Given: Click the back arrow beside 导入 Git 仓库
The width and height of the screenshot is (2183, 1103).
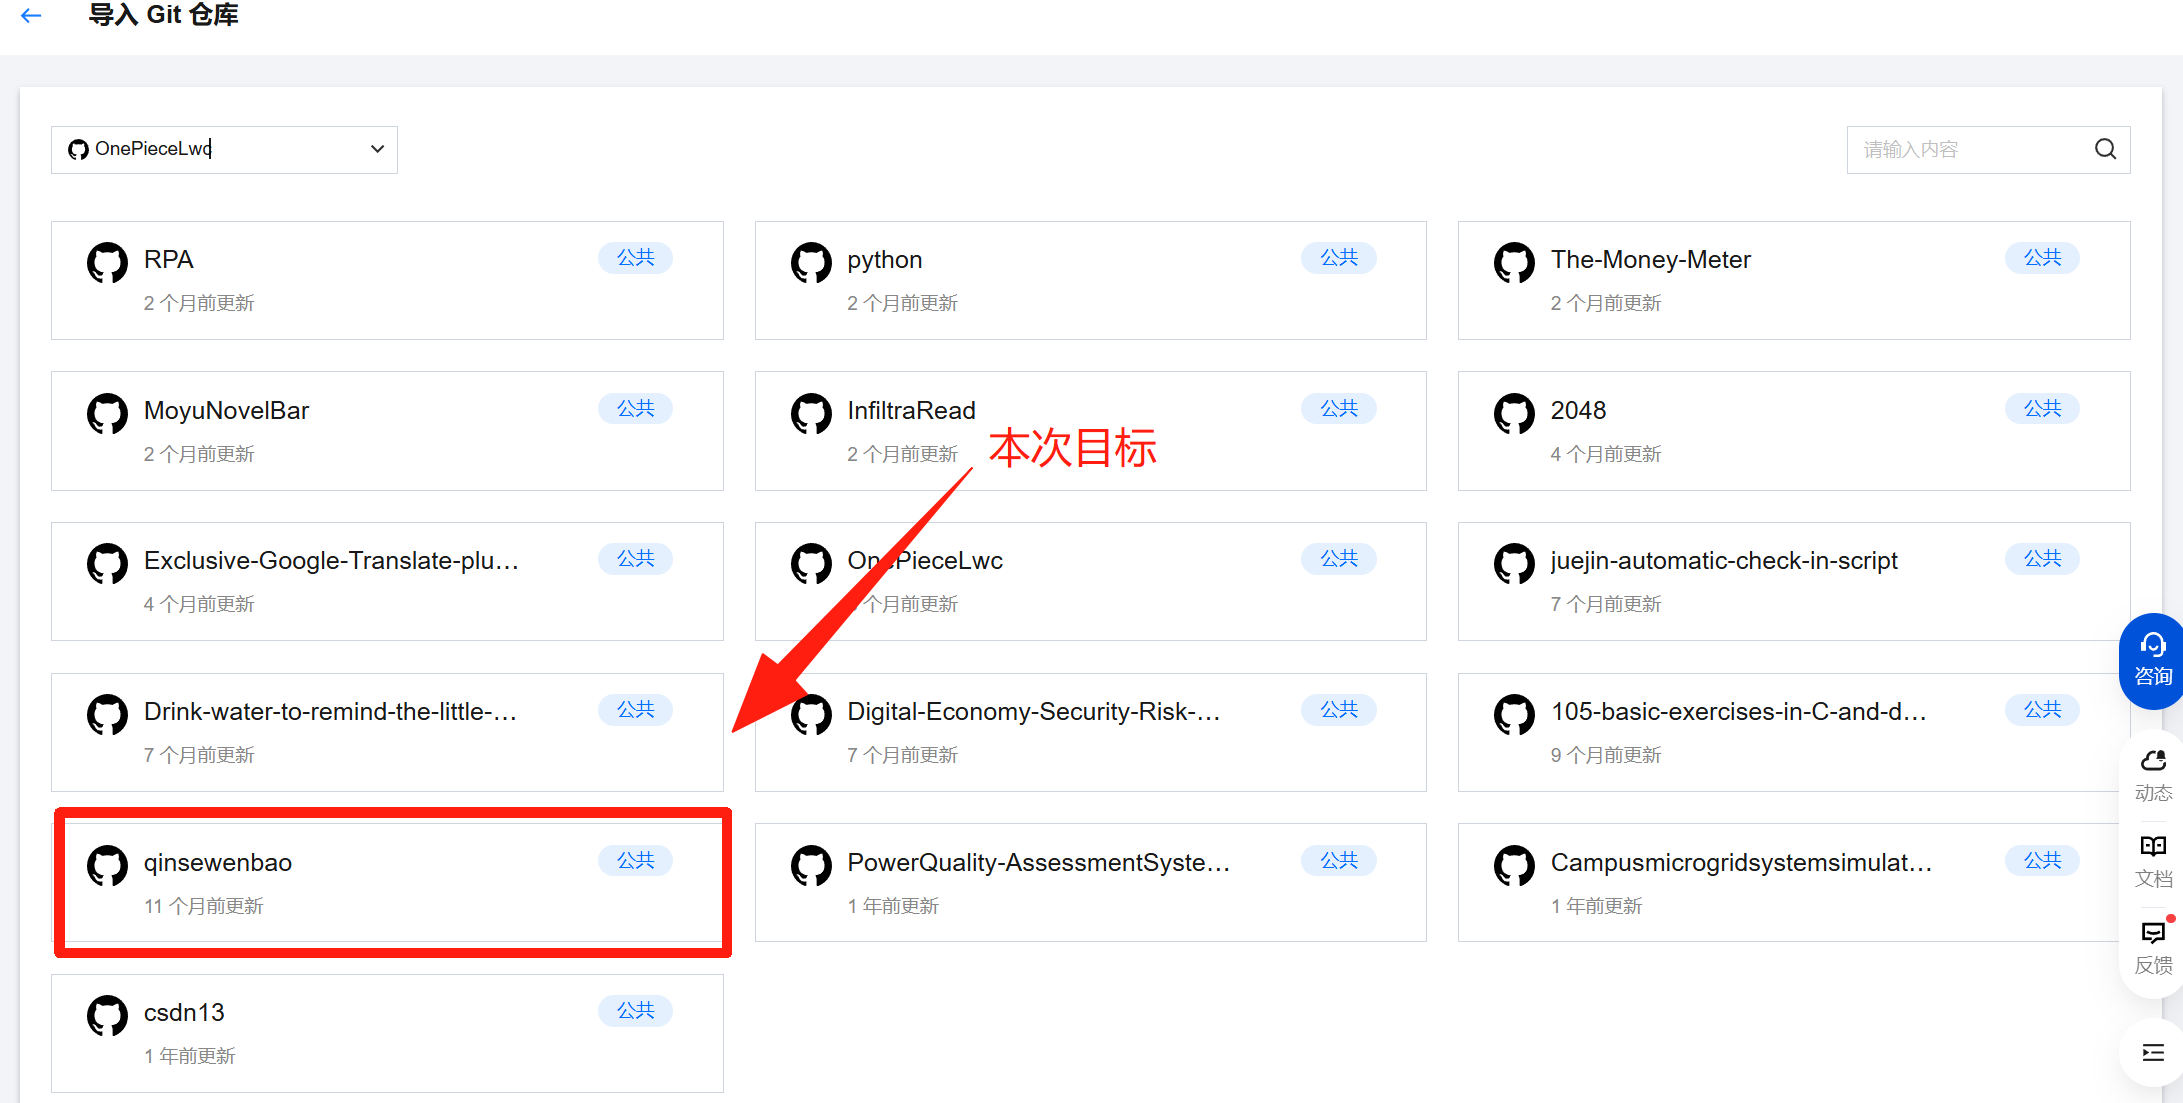Looking at the screenshot, I should [x=30, y=16].
